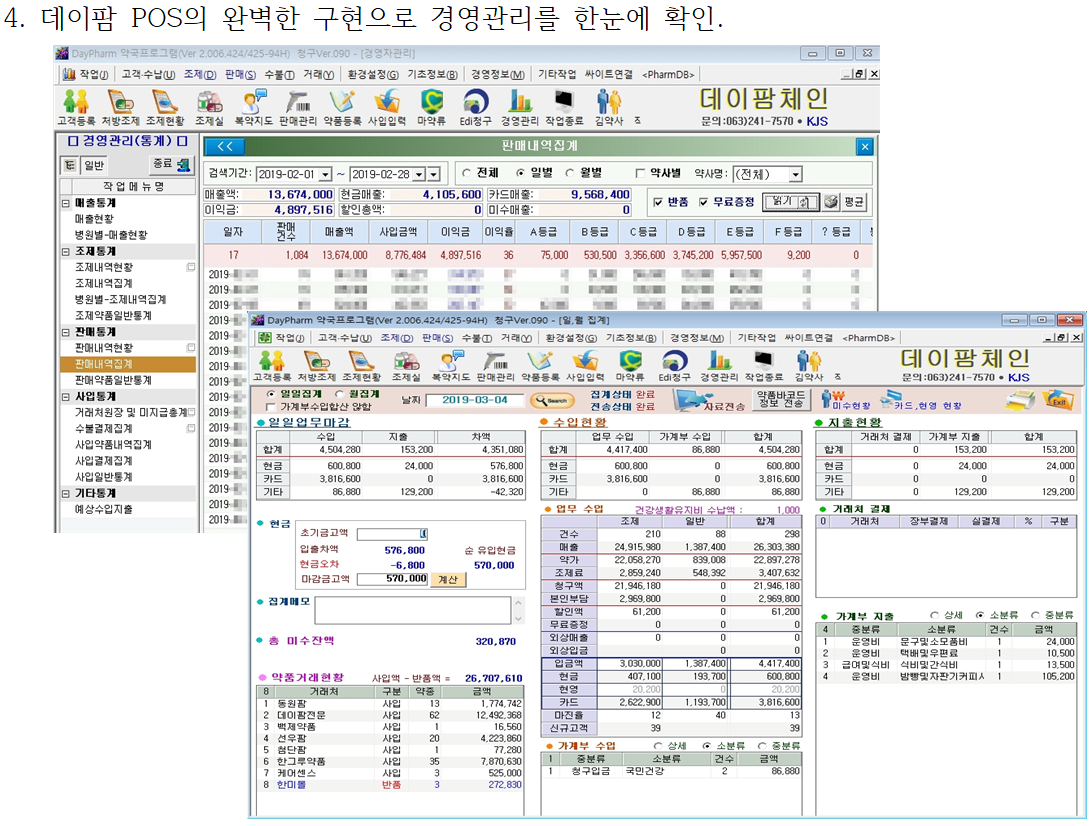The height and width of the screenshot is (826, 1091).
Task: Tick the 약사별 checkbox
Action: point(640,173)
